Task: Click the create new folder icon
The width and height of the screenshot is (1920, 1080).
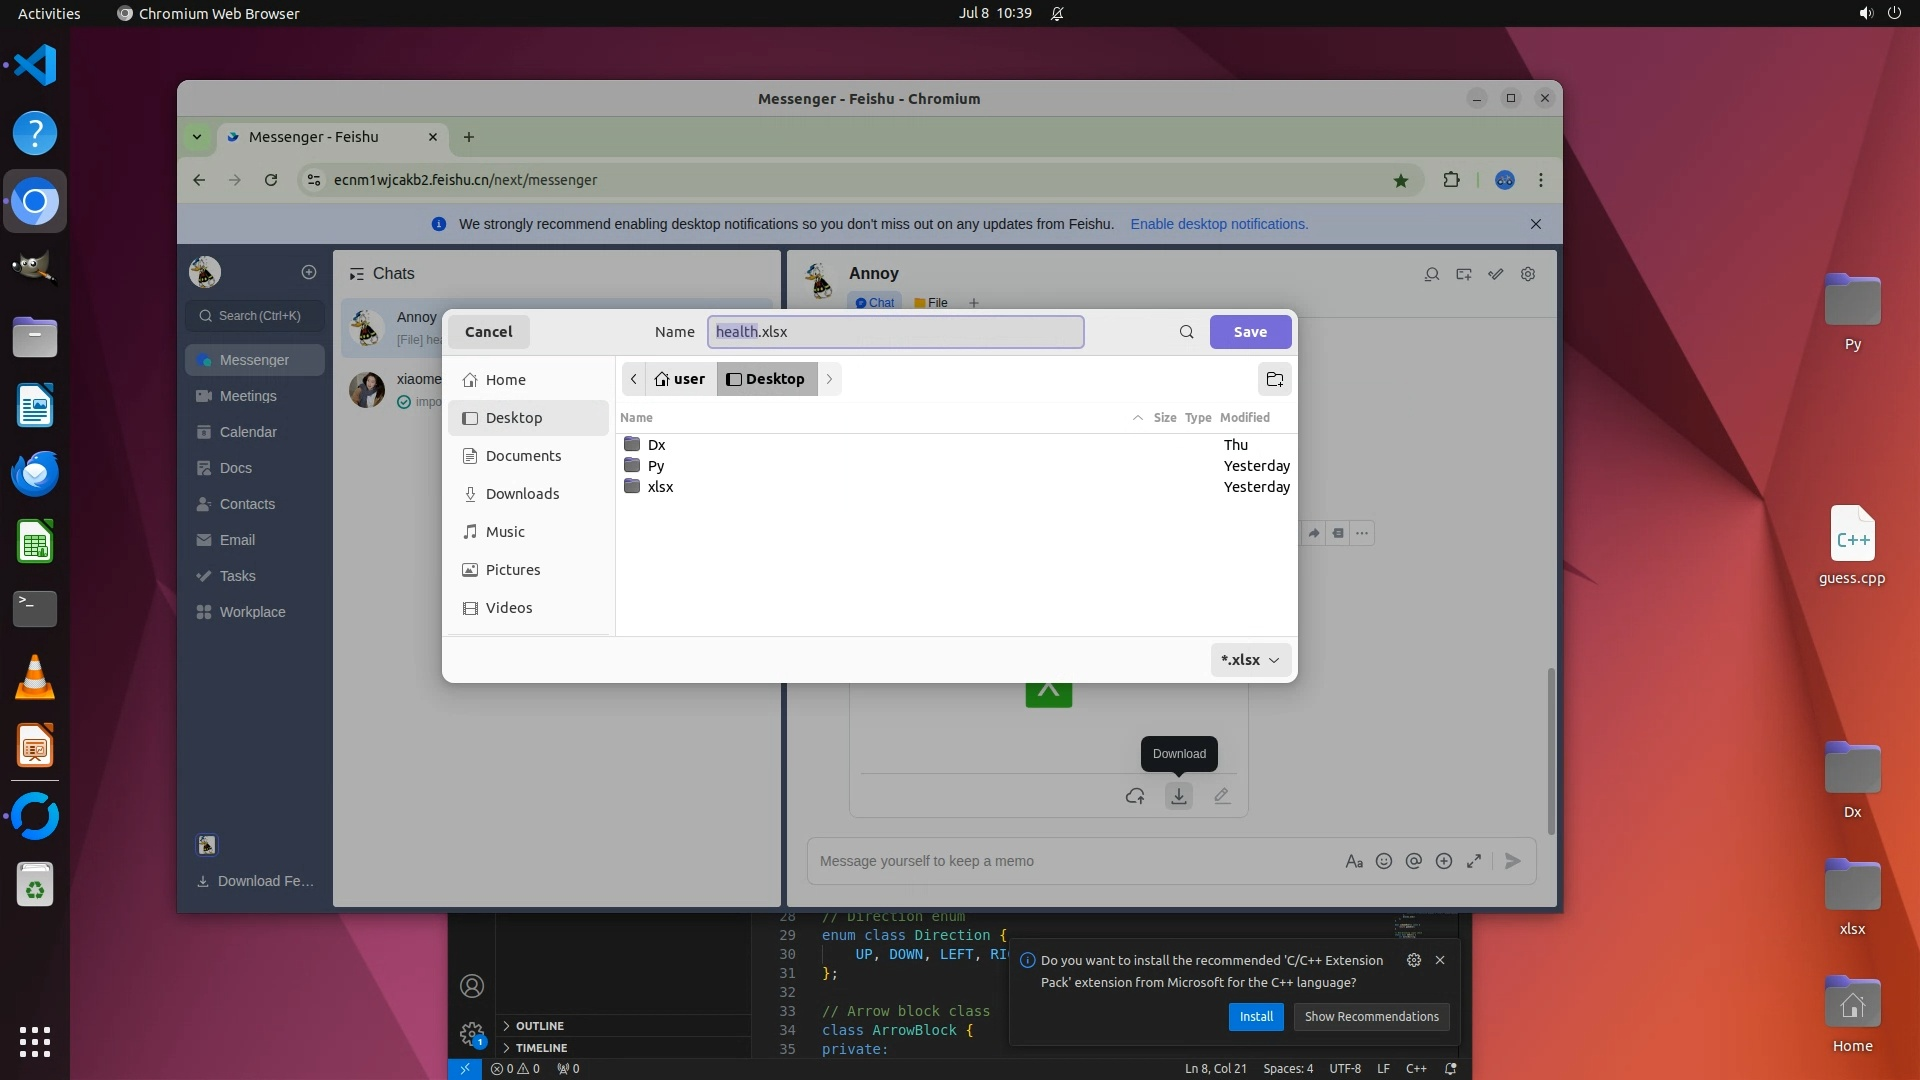Action: click(x=1274, y=379)
